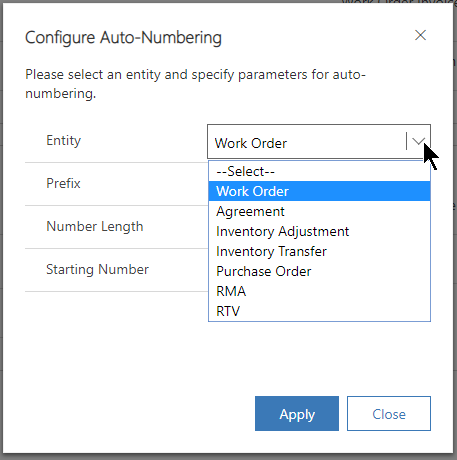Close the dialog with the X icon
Image resolution: width=457 pixels, height=460 pixels.
coord(420,35)
